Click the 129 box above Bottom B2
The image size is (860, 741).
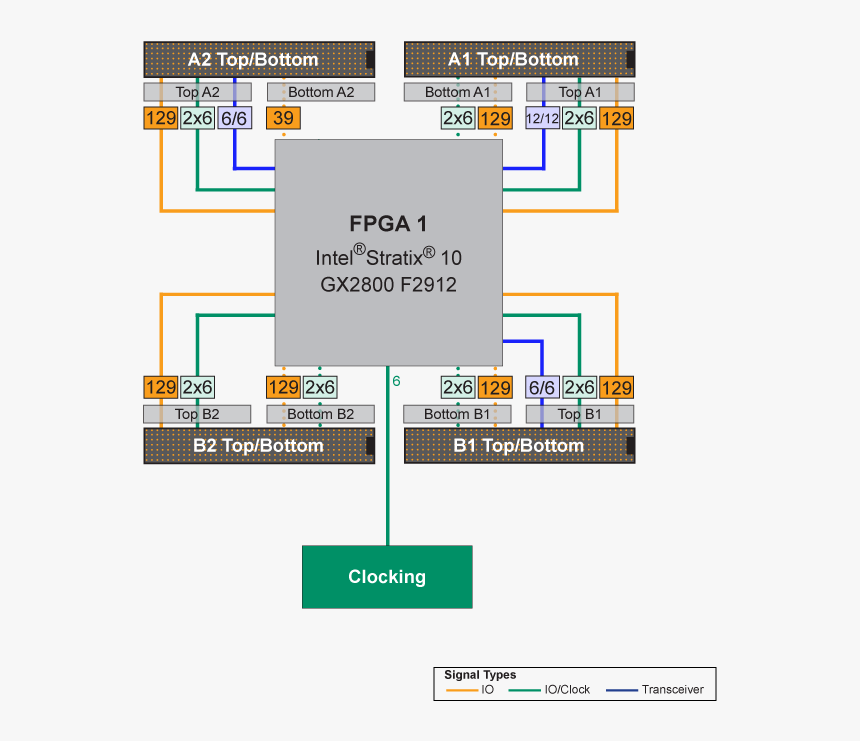pos(284,387)
